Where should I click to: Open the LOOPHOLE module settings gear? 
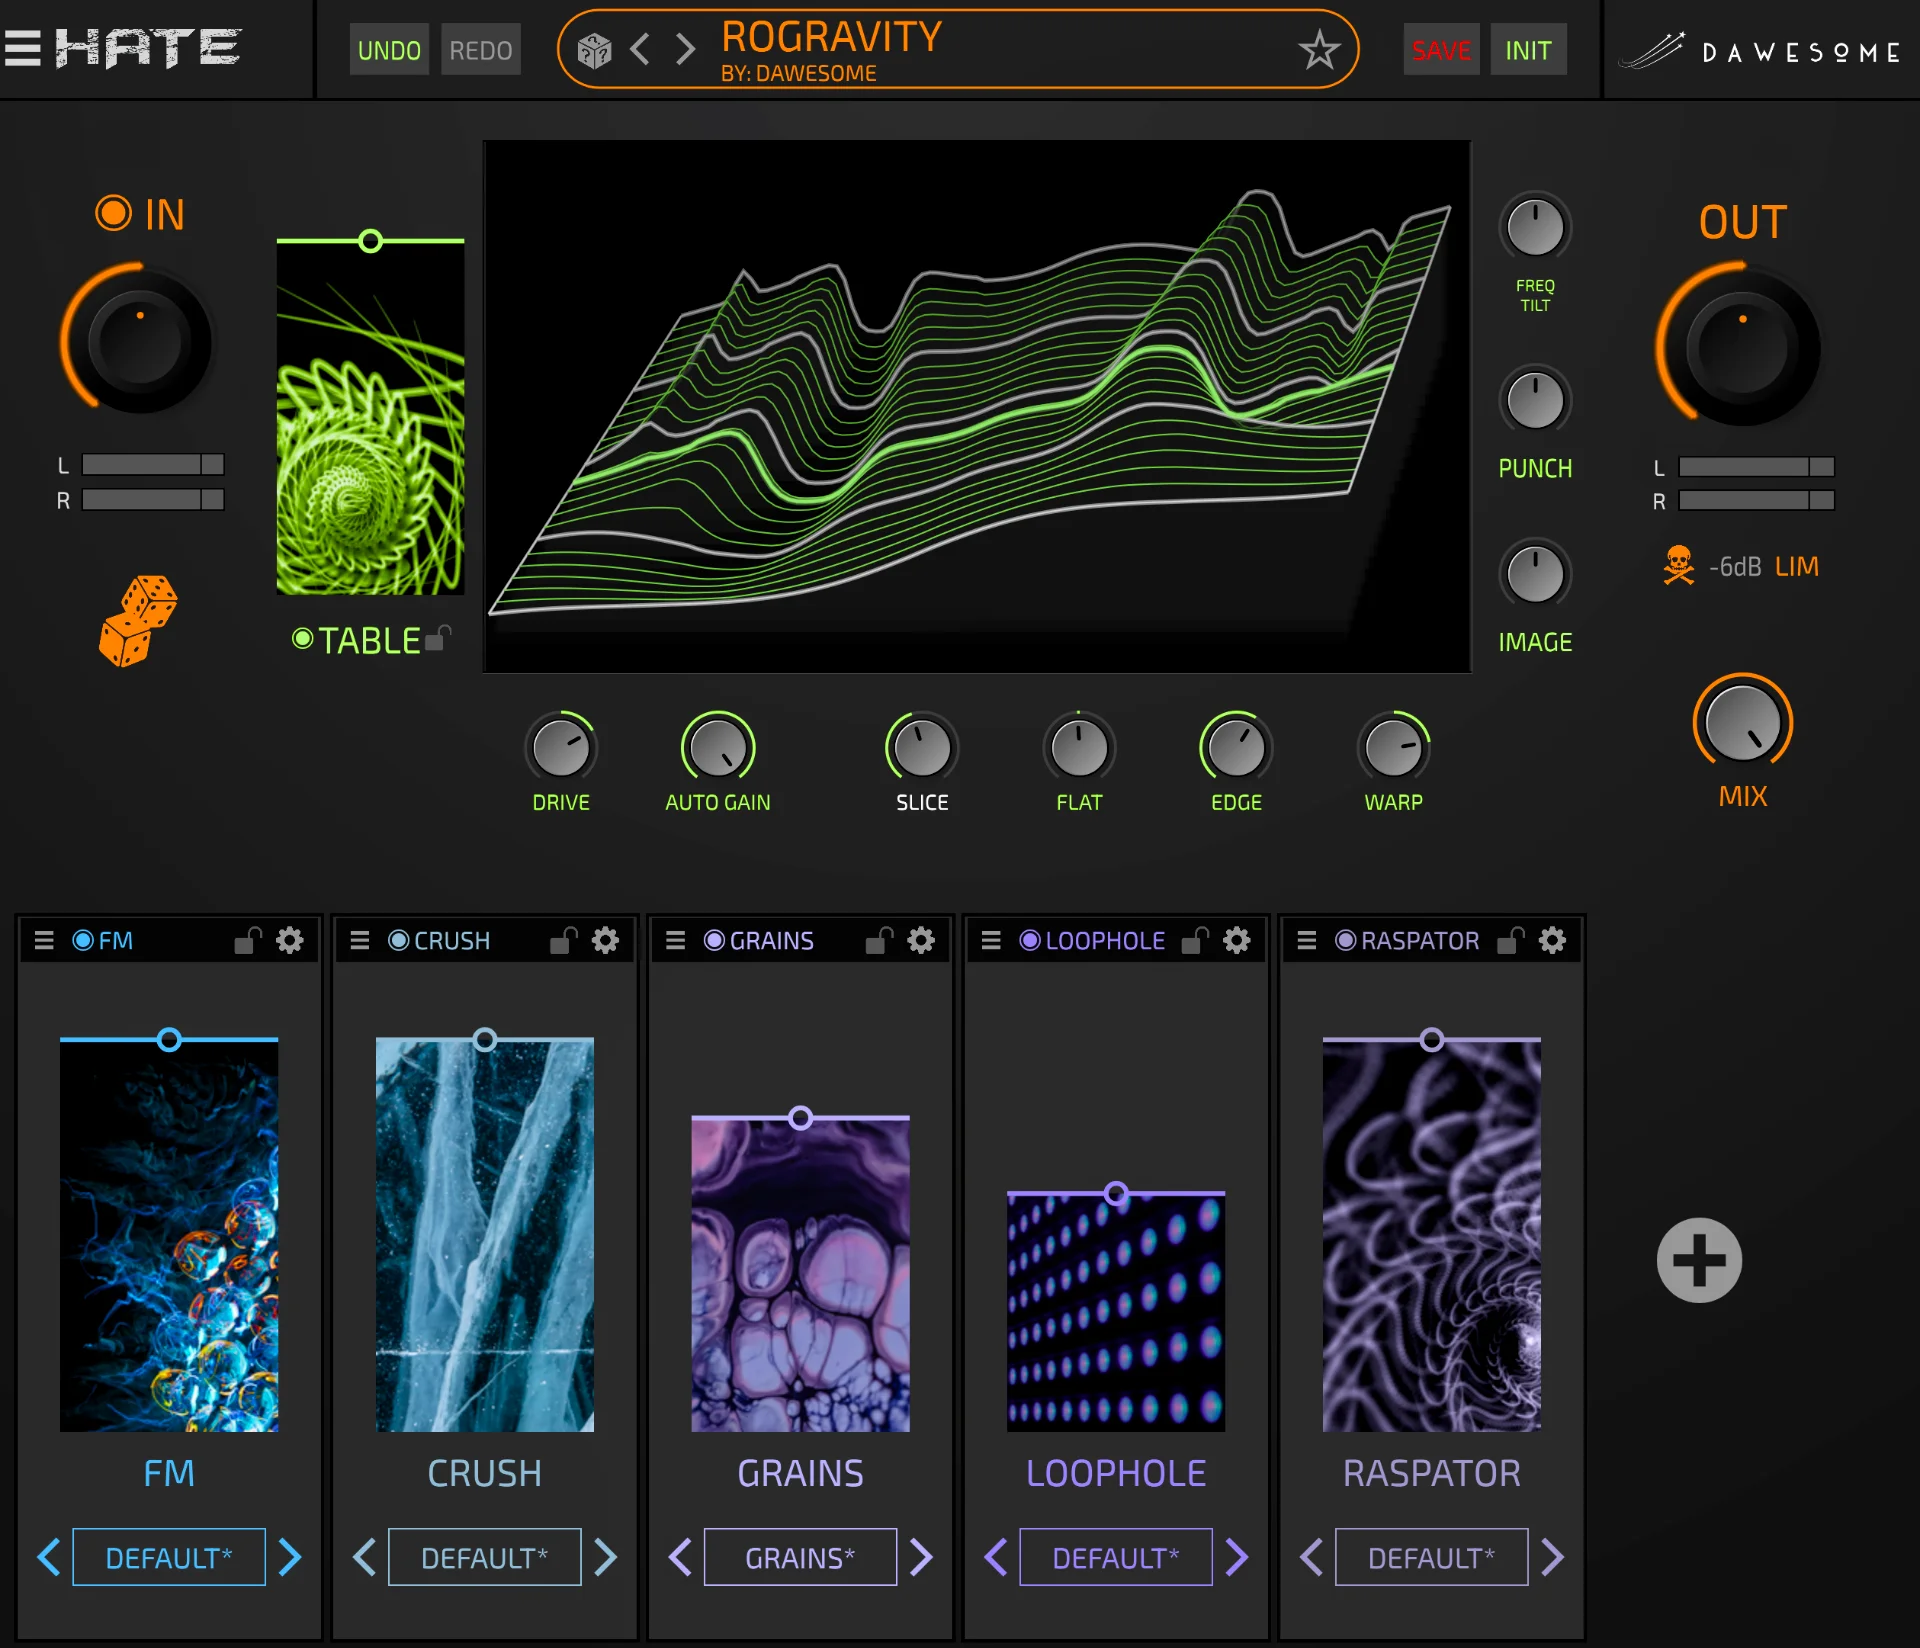(1236, 940)
